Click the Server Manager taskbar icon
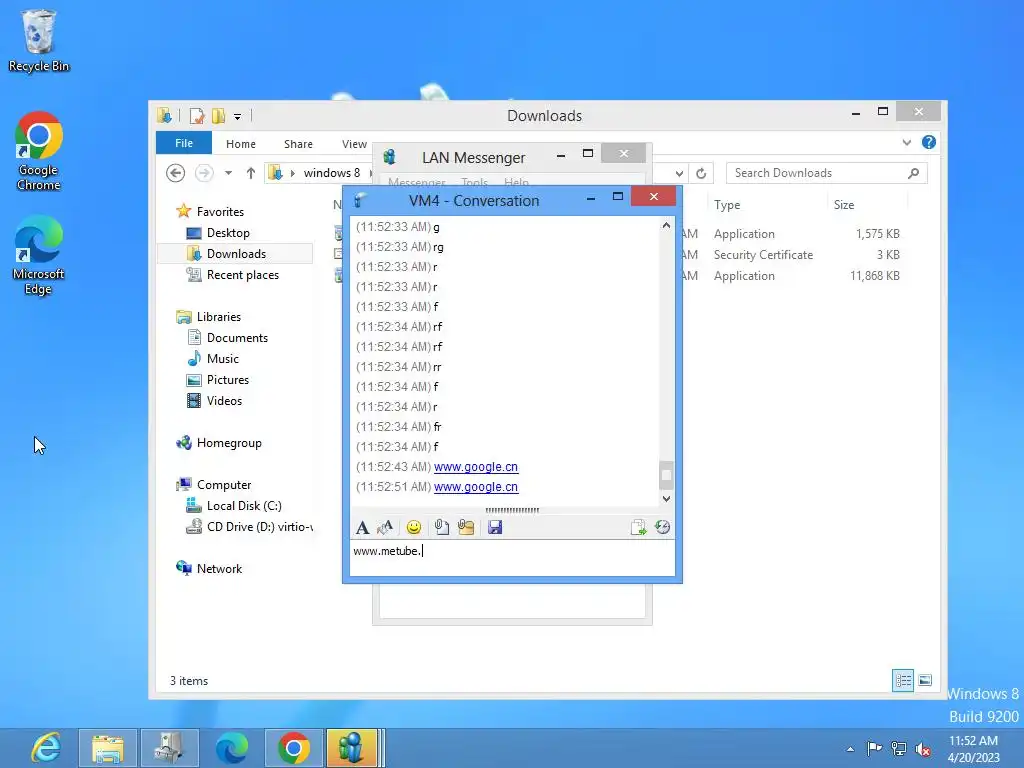1024x768 pixels. coord(168,748)
